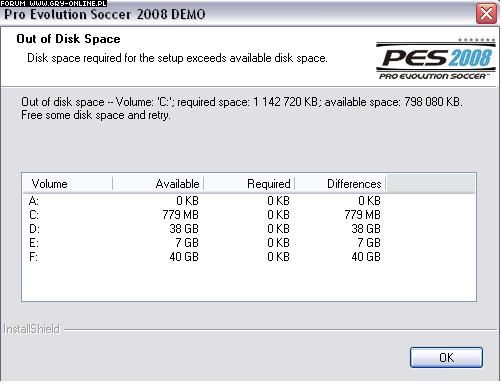
Task: Click the OK button
Action: click(446, 357)
